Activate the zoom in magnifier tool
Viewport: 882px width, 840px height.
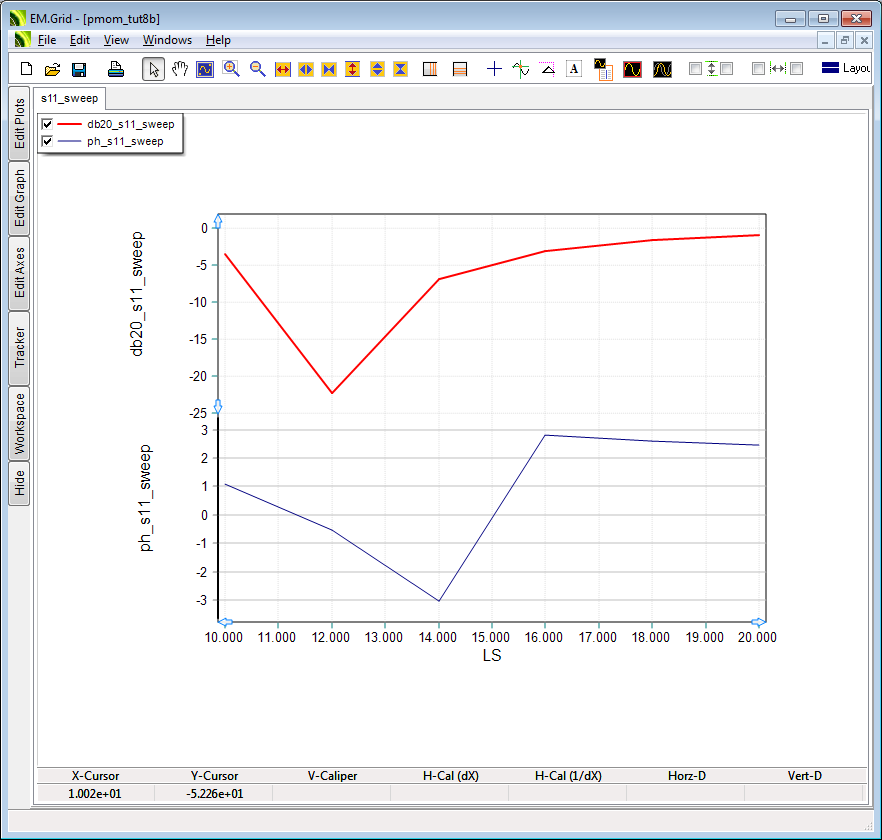(231, 69)
